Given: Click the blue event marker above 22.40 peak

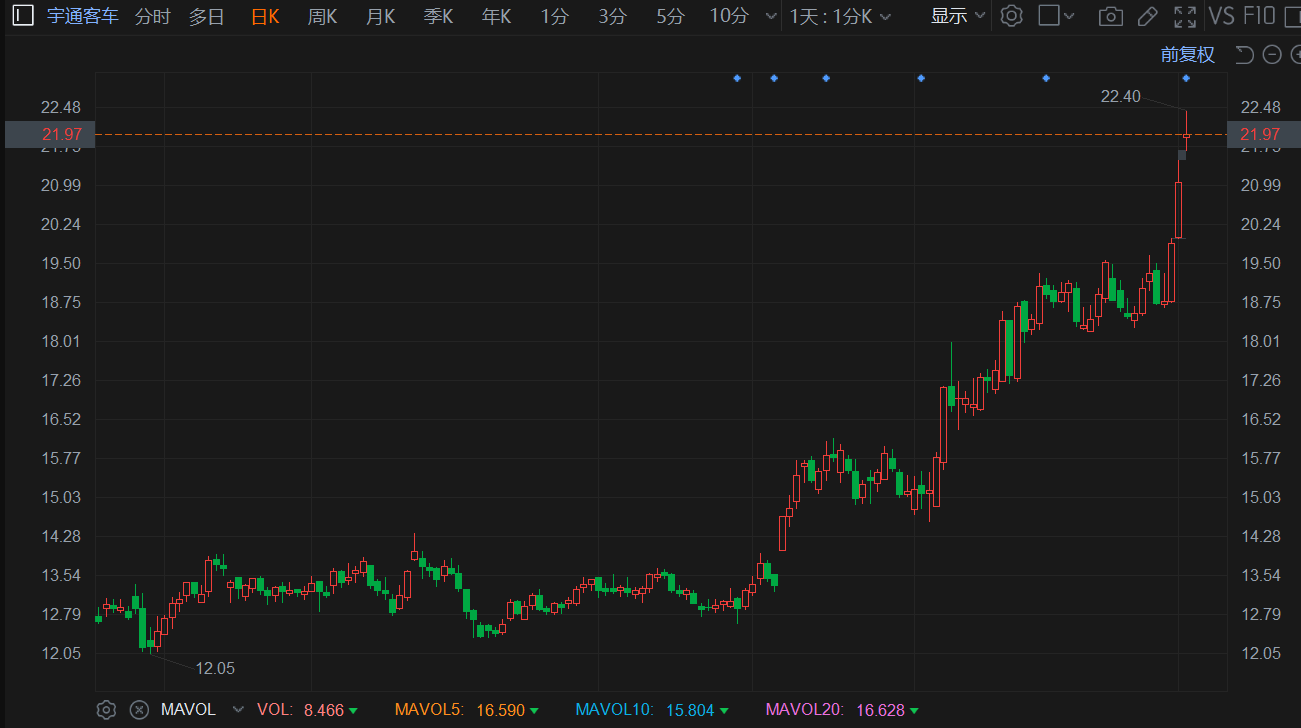Looking at the screenshot, I should [x=1186, y=78].
